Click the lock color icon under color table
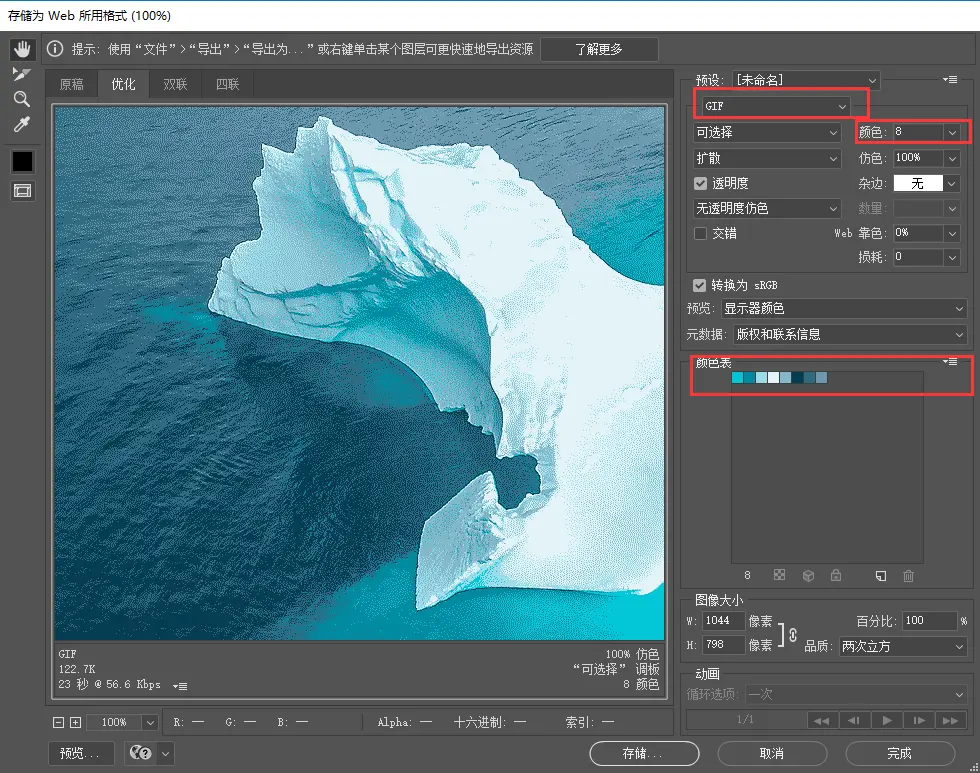Screen dimensions: 980x773 coord(836,576)
